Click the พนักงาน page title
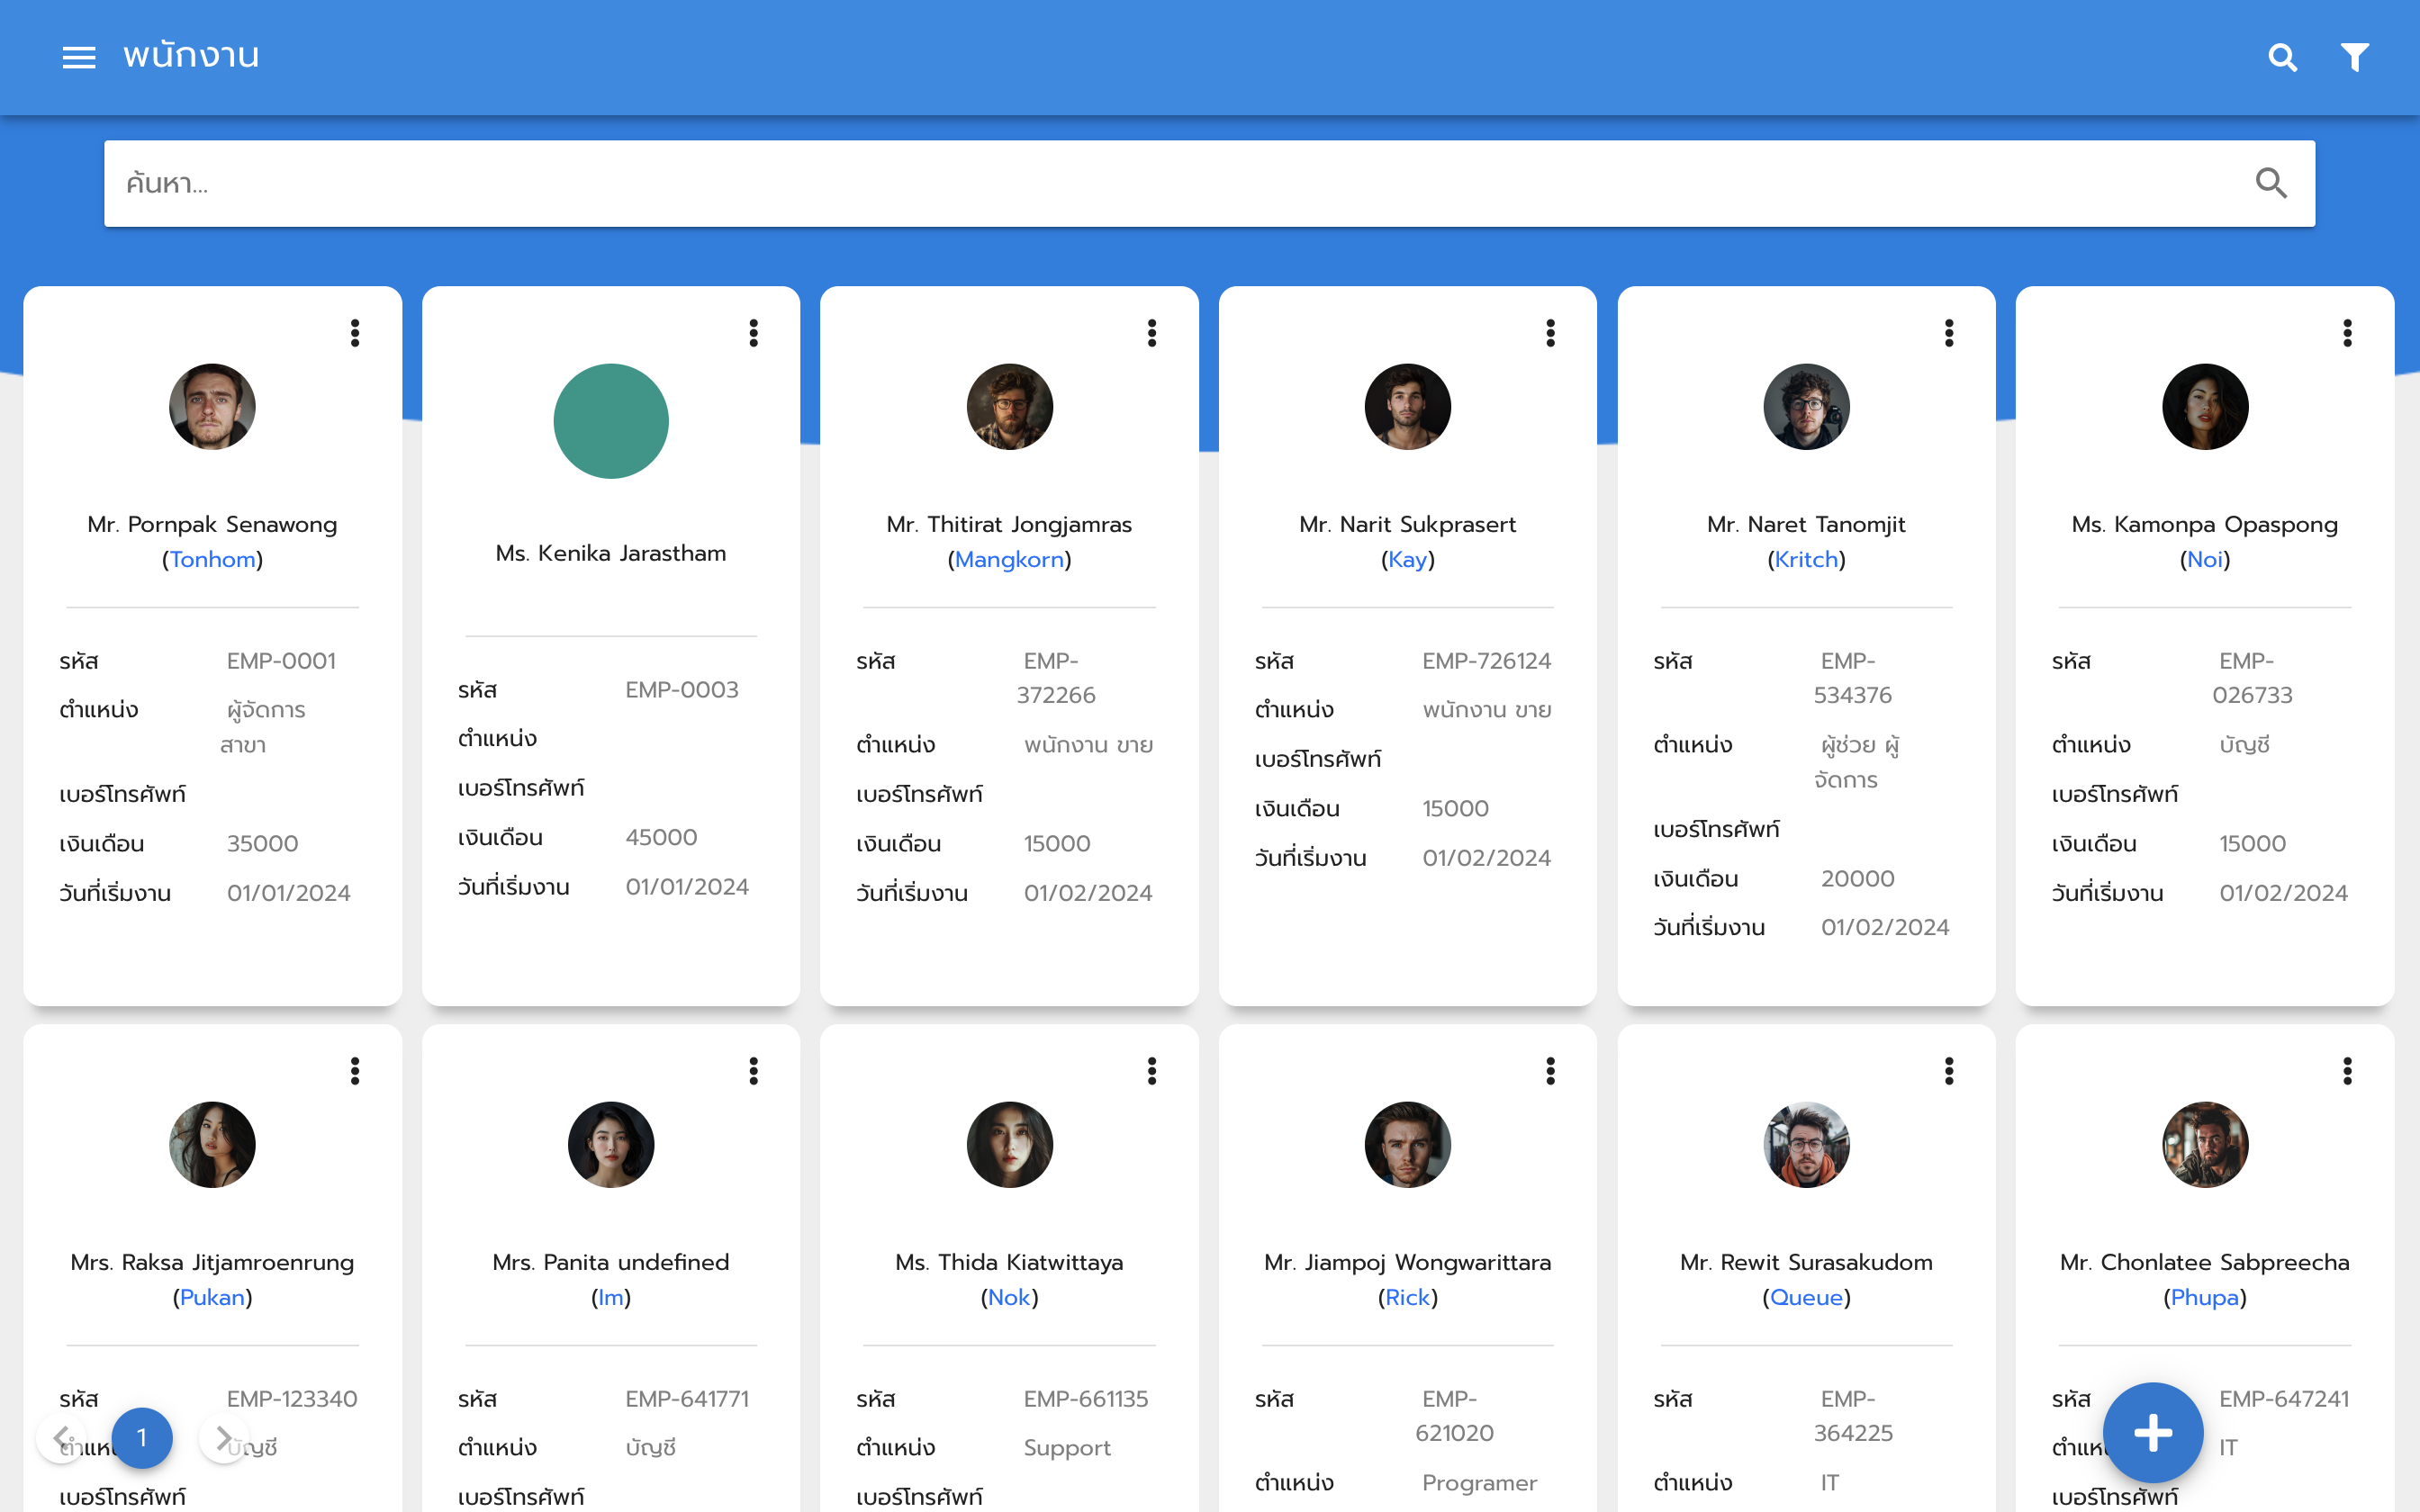This screenshot has width=2420, height=1512. (x=191, y=55)
